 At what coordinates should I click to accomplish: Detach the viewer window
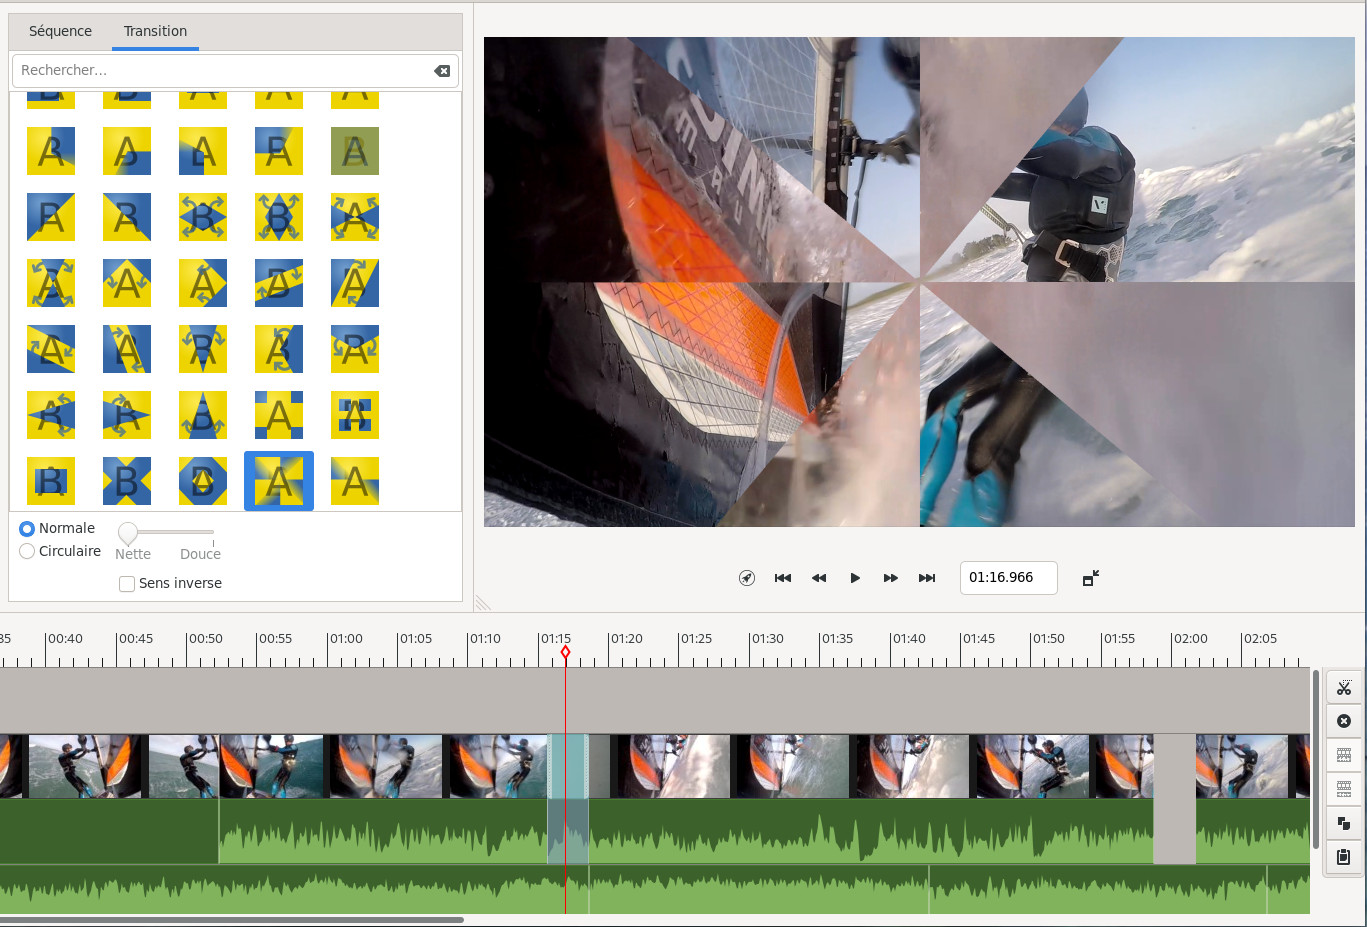1091,578
